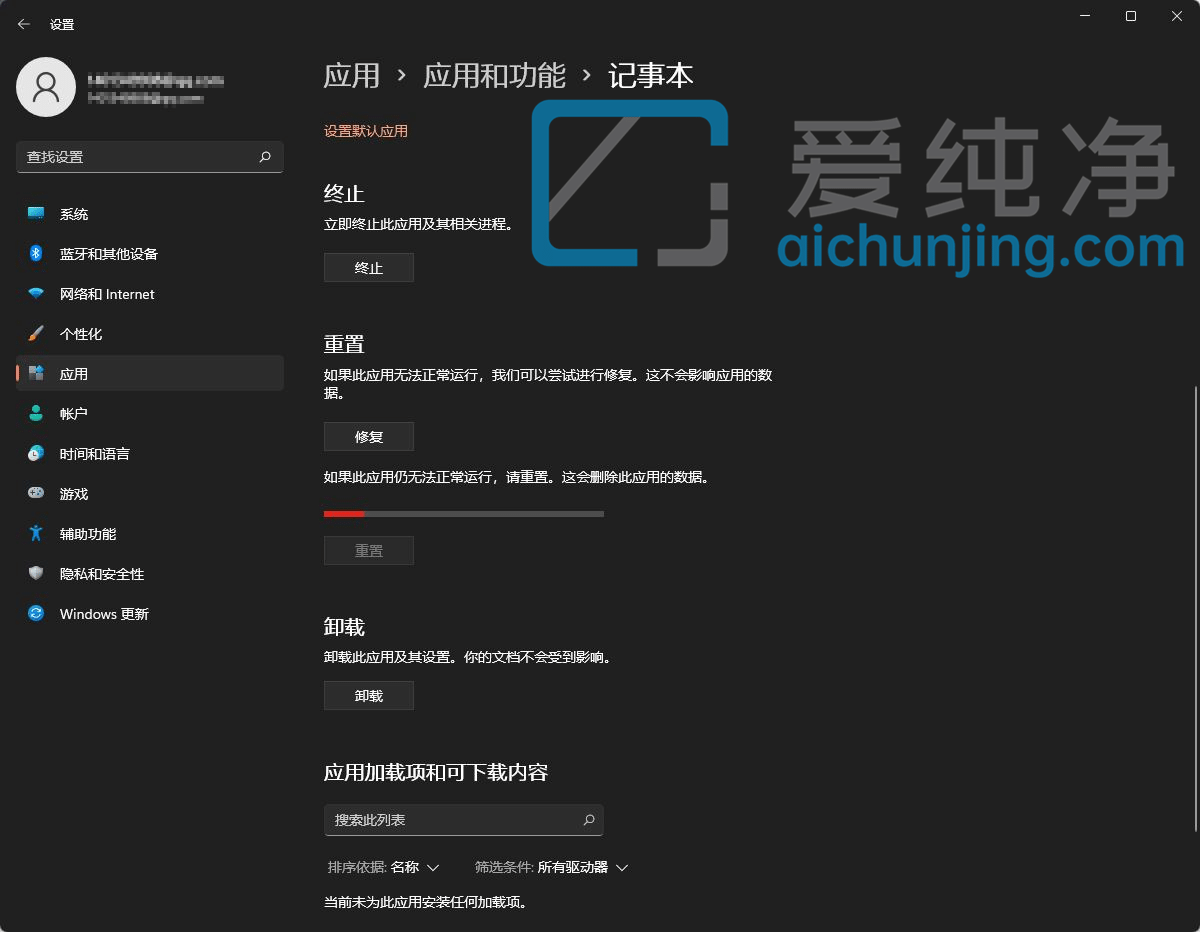Open 设置默认应用 link
1200x932 pixels.
366,130
